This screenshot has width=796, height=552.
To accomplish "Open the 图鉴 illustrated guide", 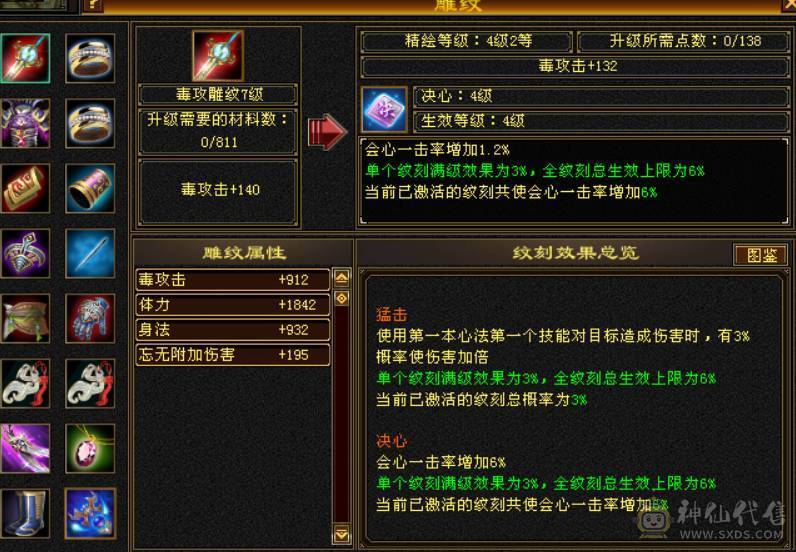I will pyautogui.click(x=761, y=255).
